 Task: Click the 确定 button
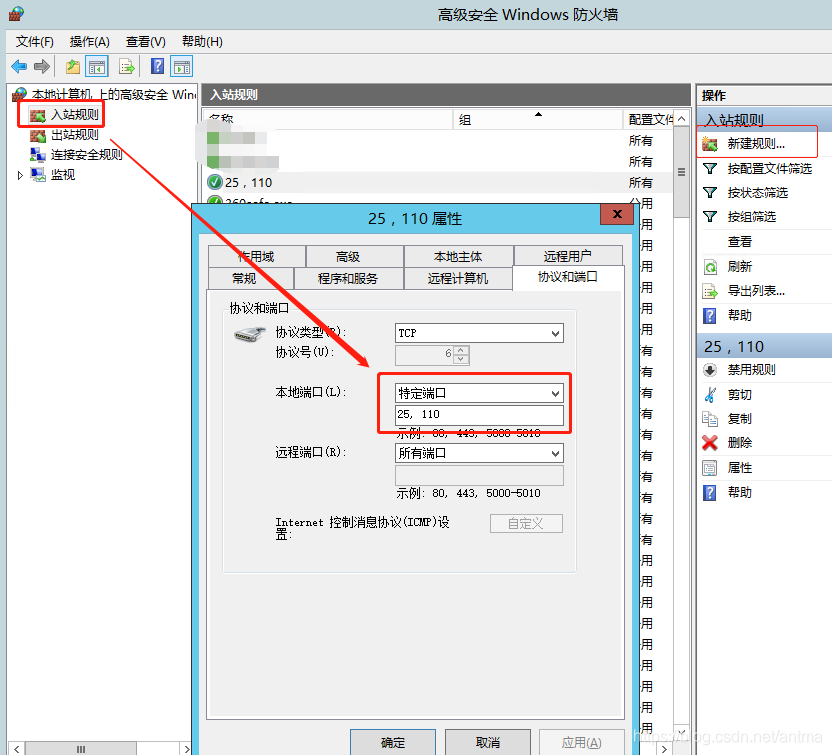tap(393, 742)
